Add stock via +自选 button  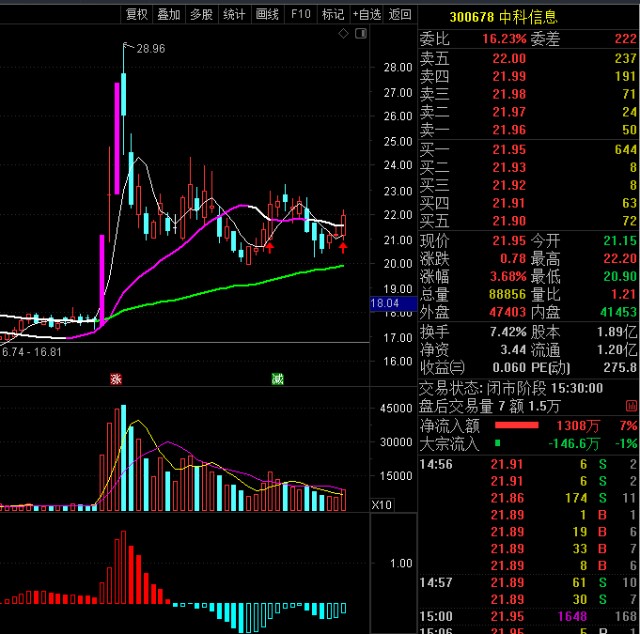click(x=366, y=15)
